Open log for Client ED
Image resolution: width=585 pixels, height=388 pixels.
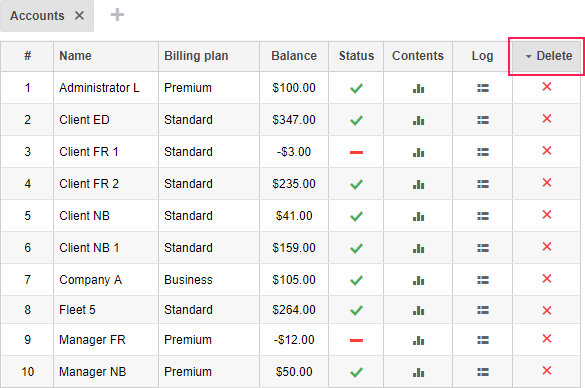click(483, 120)
